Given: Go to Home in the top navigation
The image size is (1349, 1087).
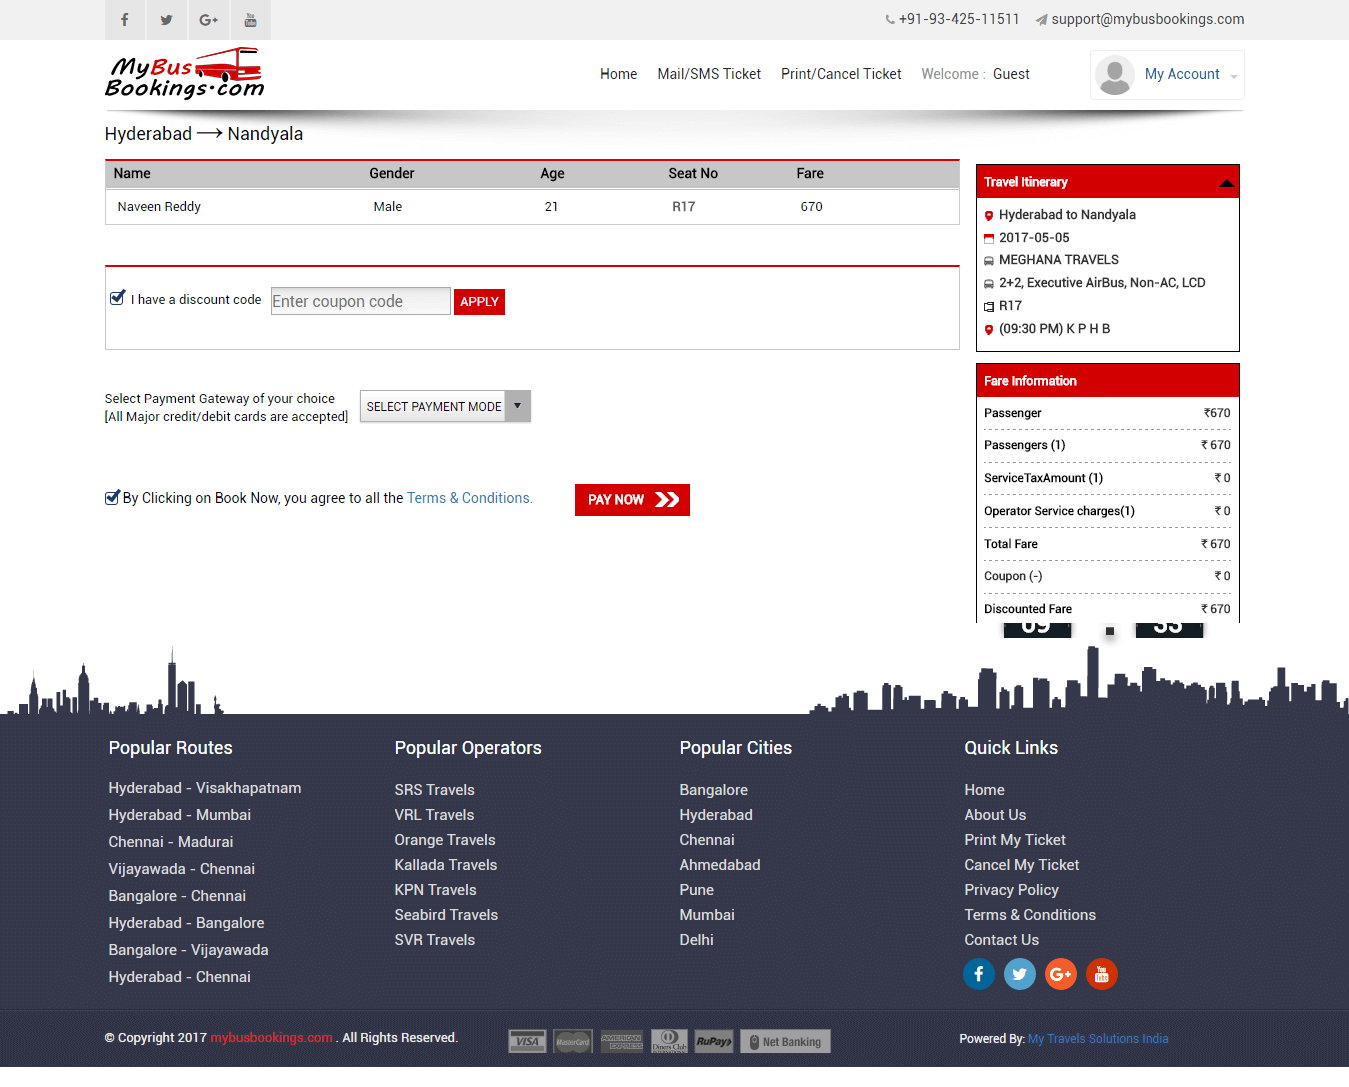Looking at the screenshot, I should pyautogui.click(x=618, y=74).
